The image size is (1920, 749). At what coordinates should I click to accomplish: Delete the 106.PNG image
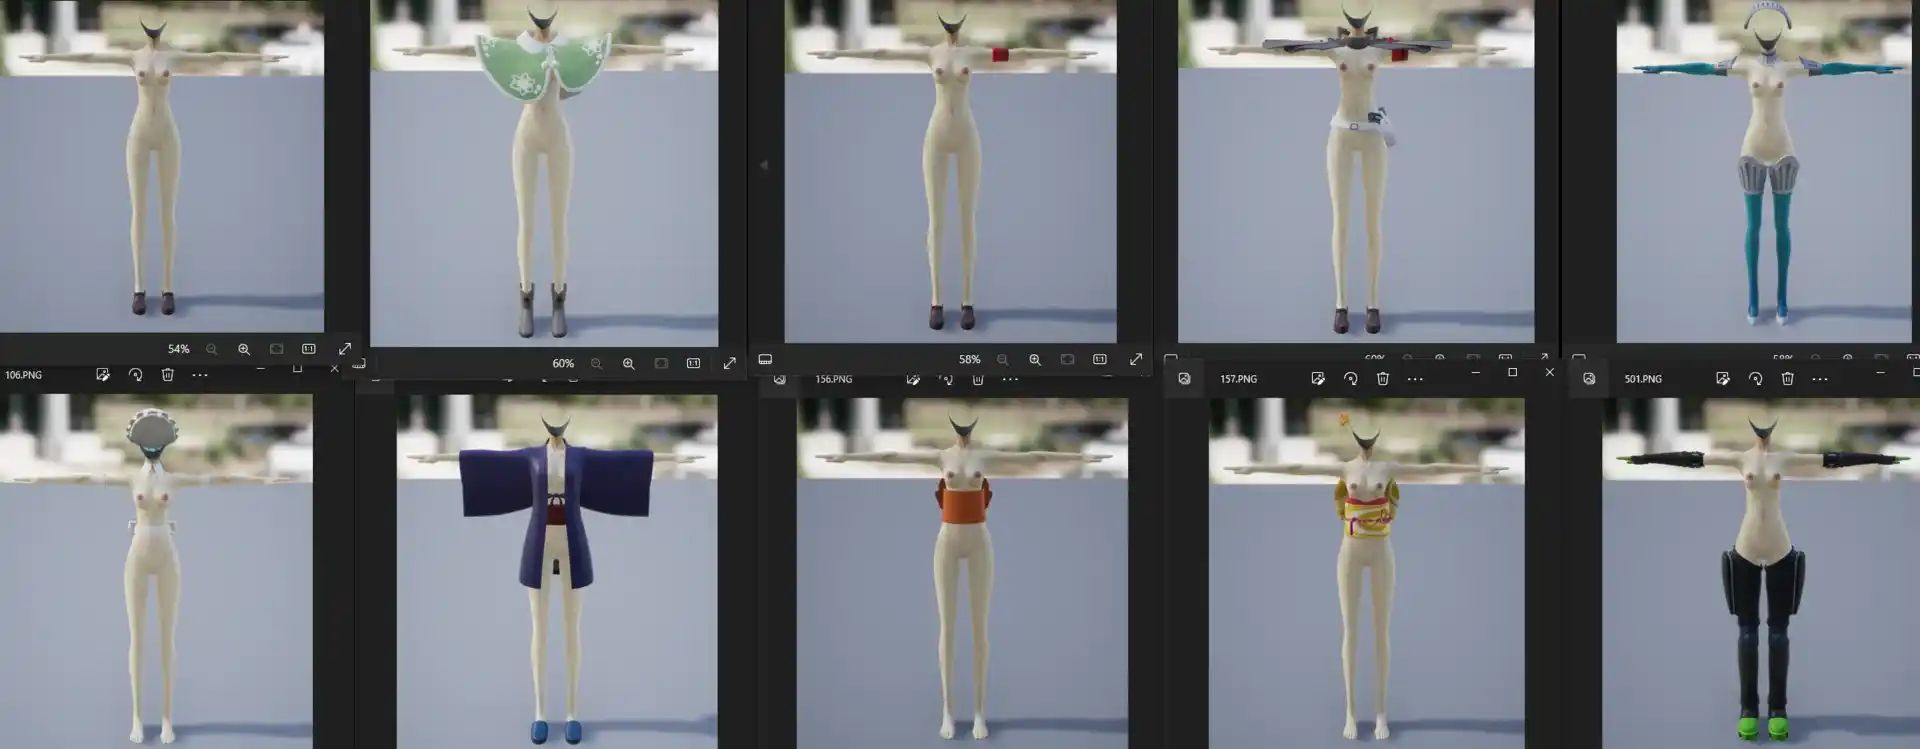point(168,375)
